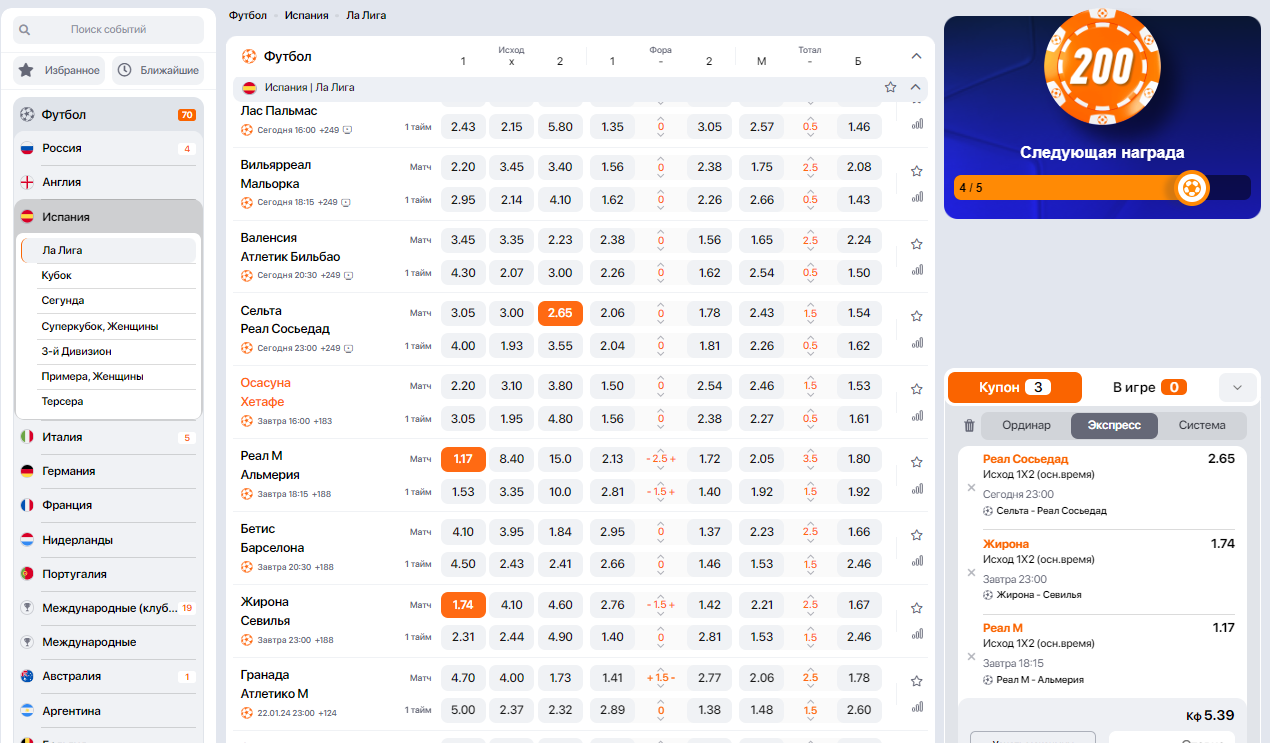1270x743 pixels.
Task: Open Международные (клубы) category
Action: [108, 608]
